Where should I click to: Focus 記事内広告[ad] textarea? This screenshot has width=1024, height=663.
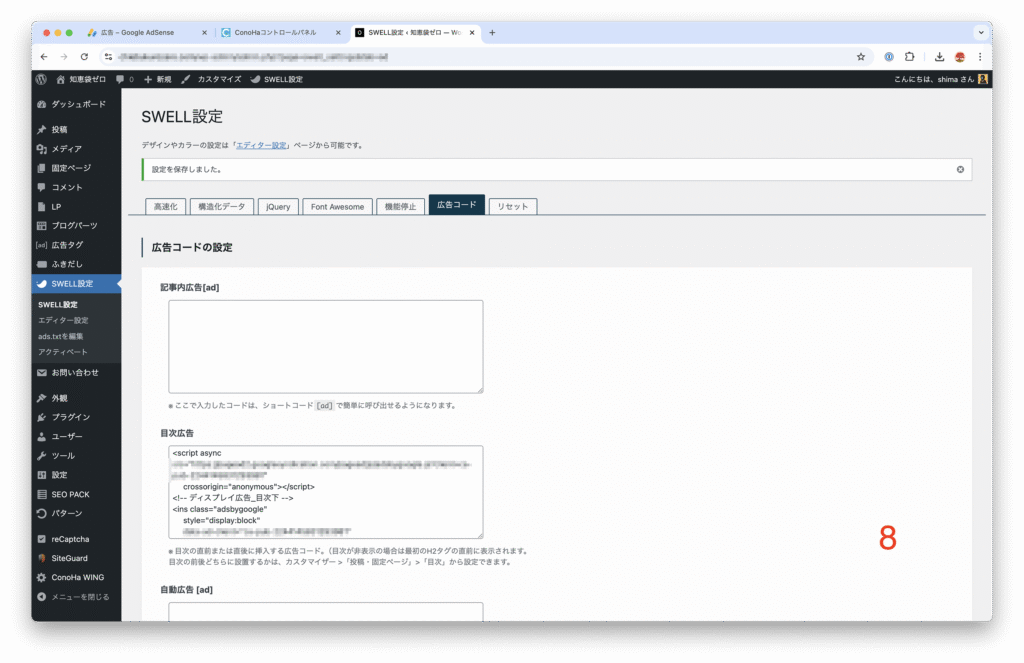[326, 346]
